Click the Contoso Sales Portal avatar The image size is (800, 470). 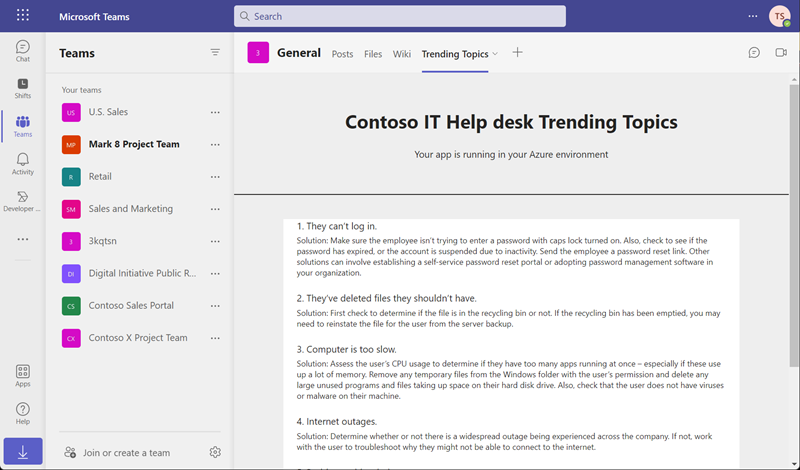tap(71, 306)
